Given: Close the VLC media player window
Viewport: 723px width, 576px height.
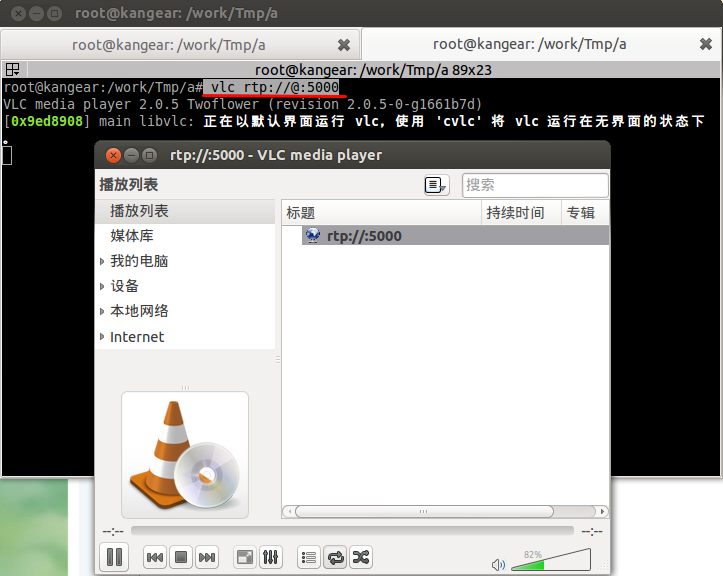Looking at the screenshot, I should click(x=113, y=155).
